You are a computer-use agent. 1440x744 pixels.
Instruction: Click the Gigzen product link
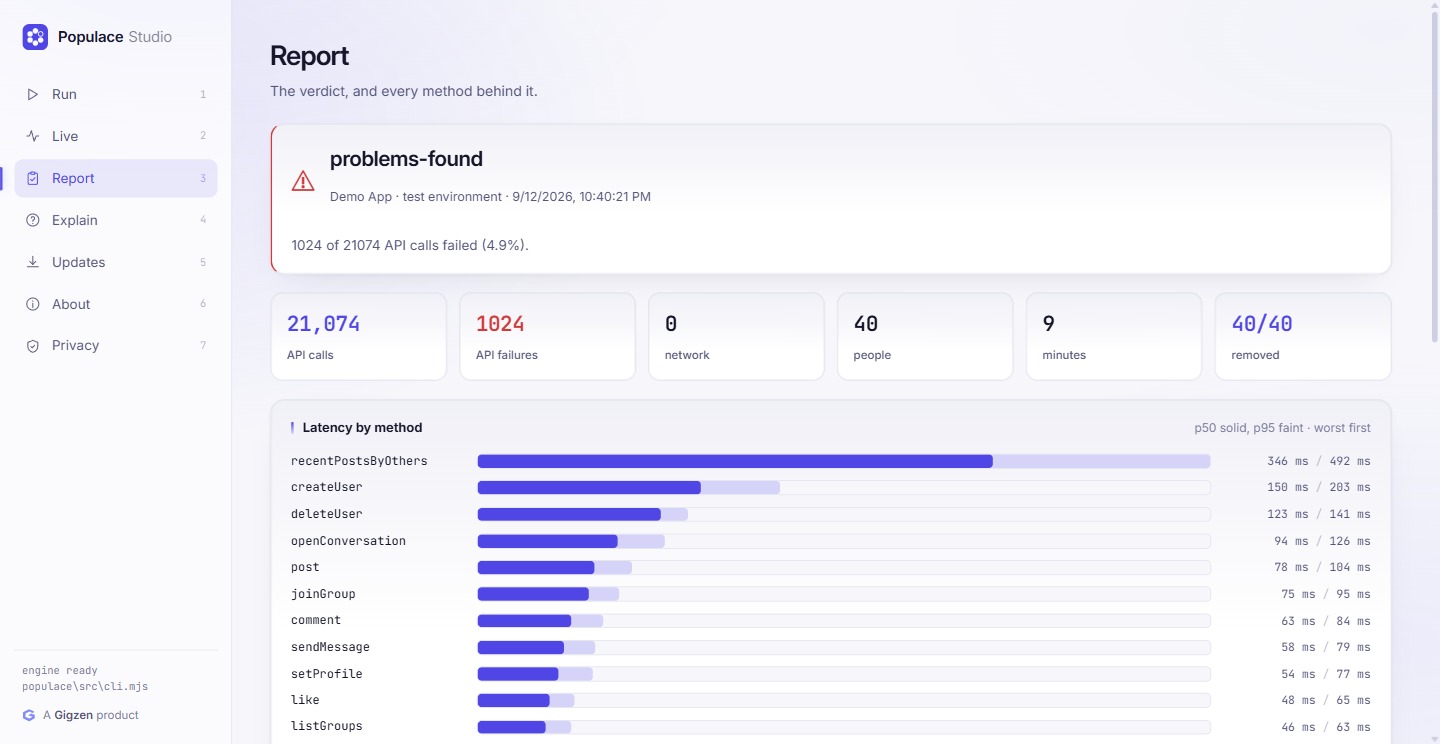coord(81,715)
